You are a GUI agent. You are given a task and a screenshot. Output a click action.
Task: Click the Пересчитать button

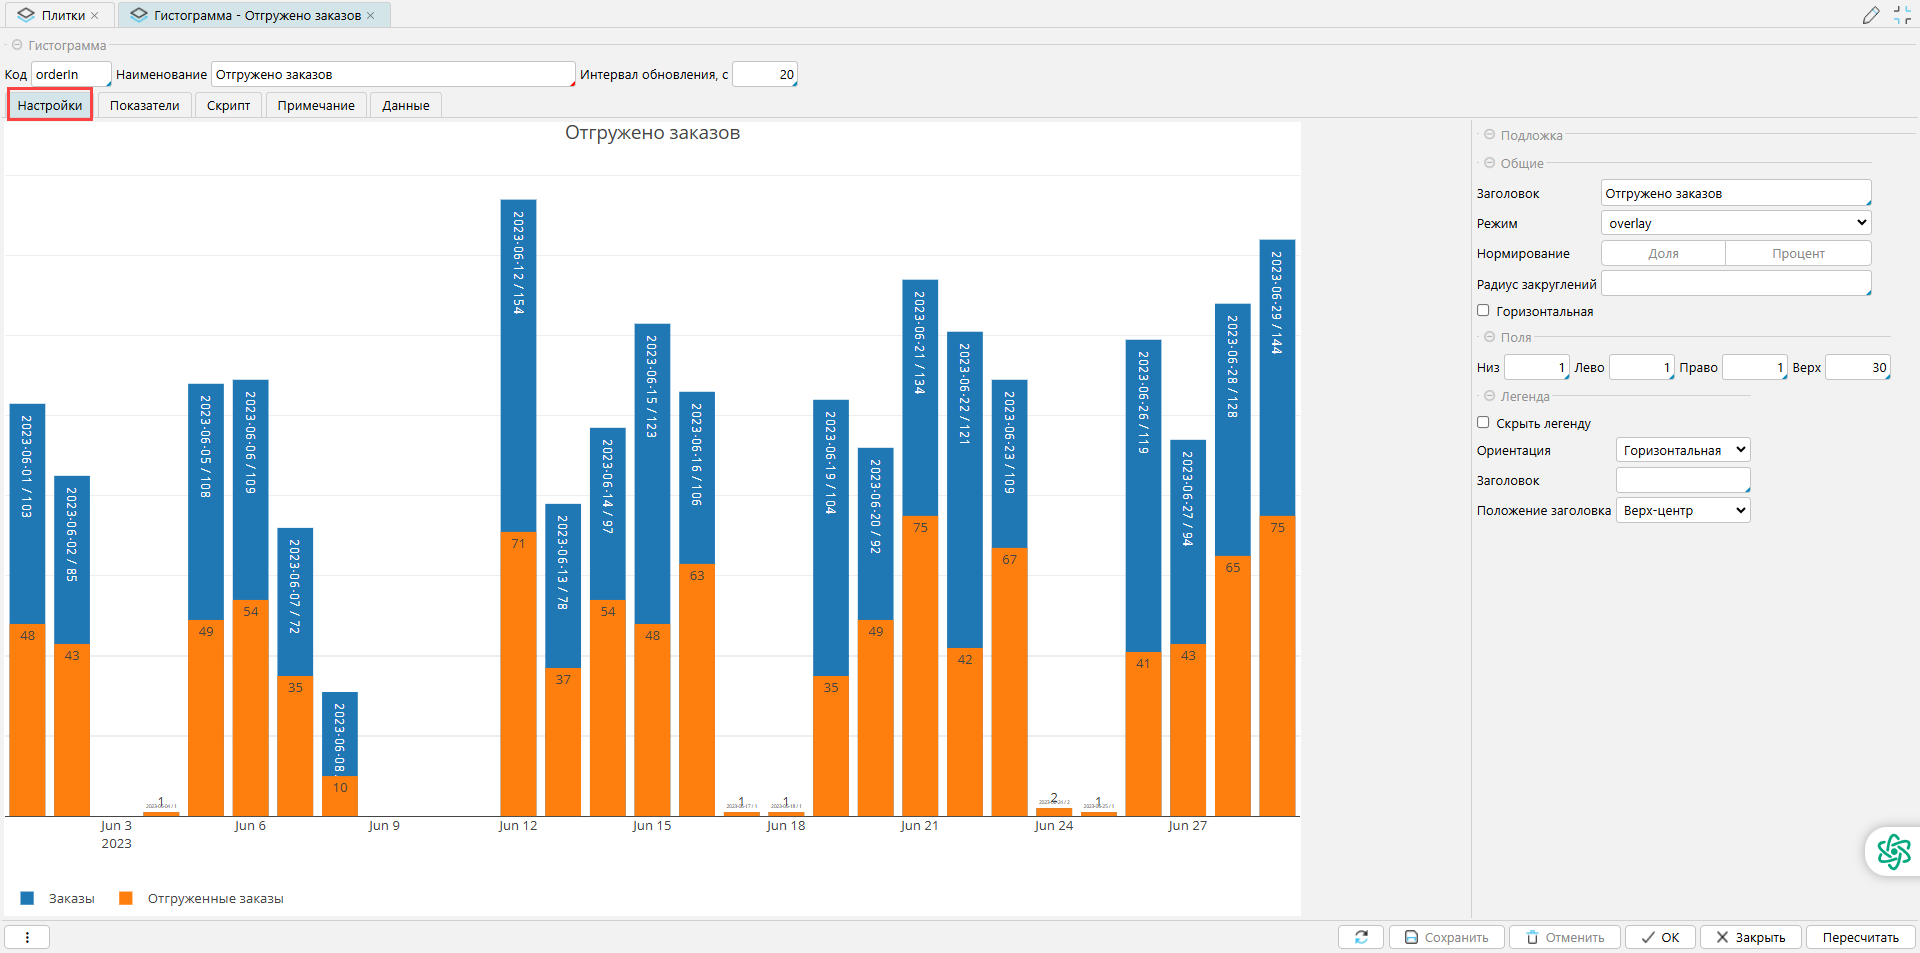click(1860, 937)
